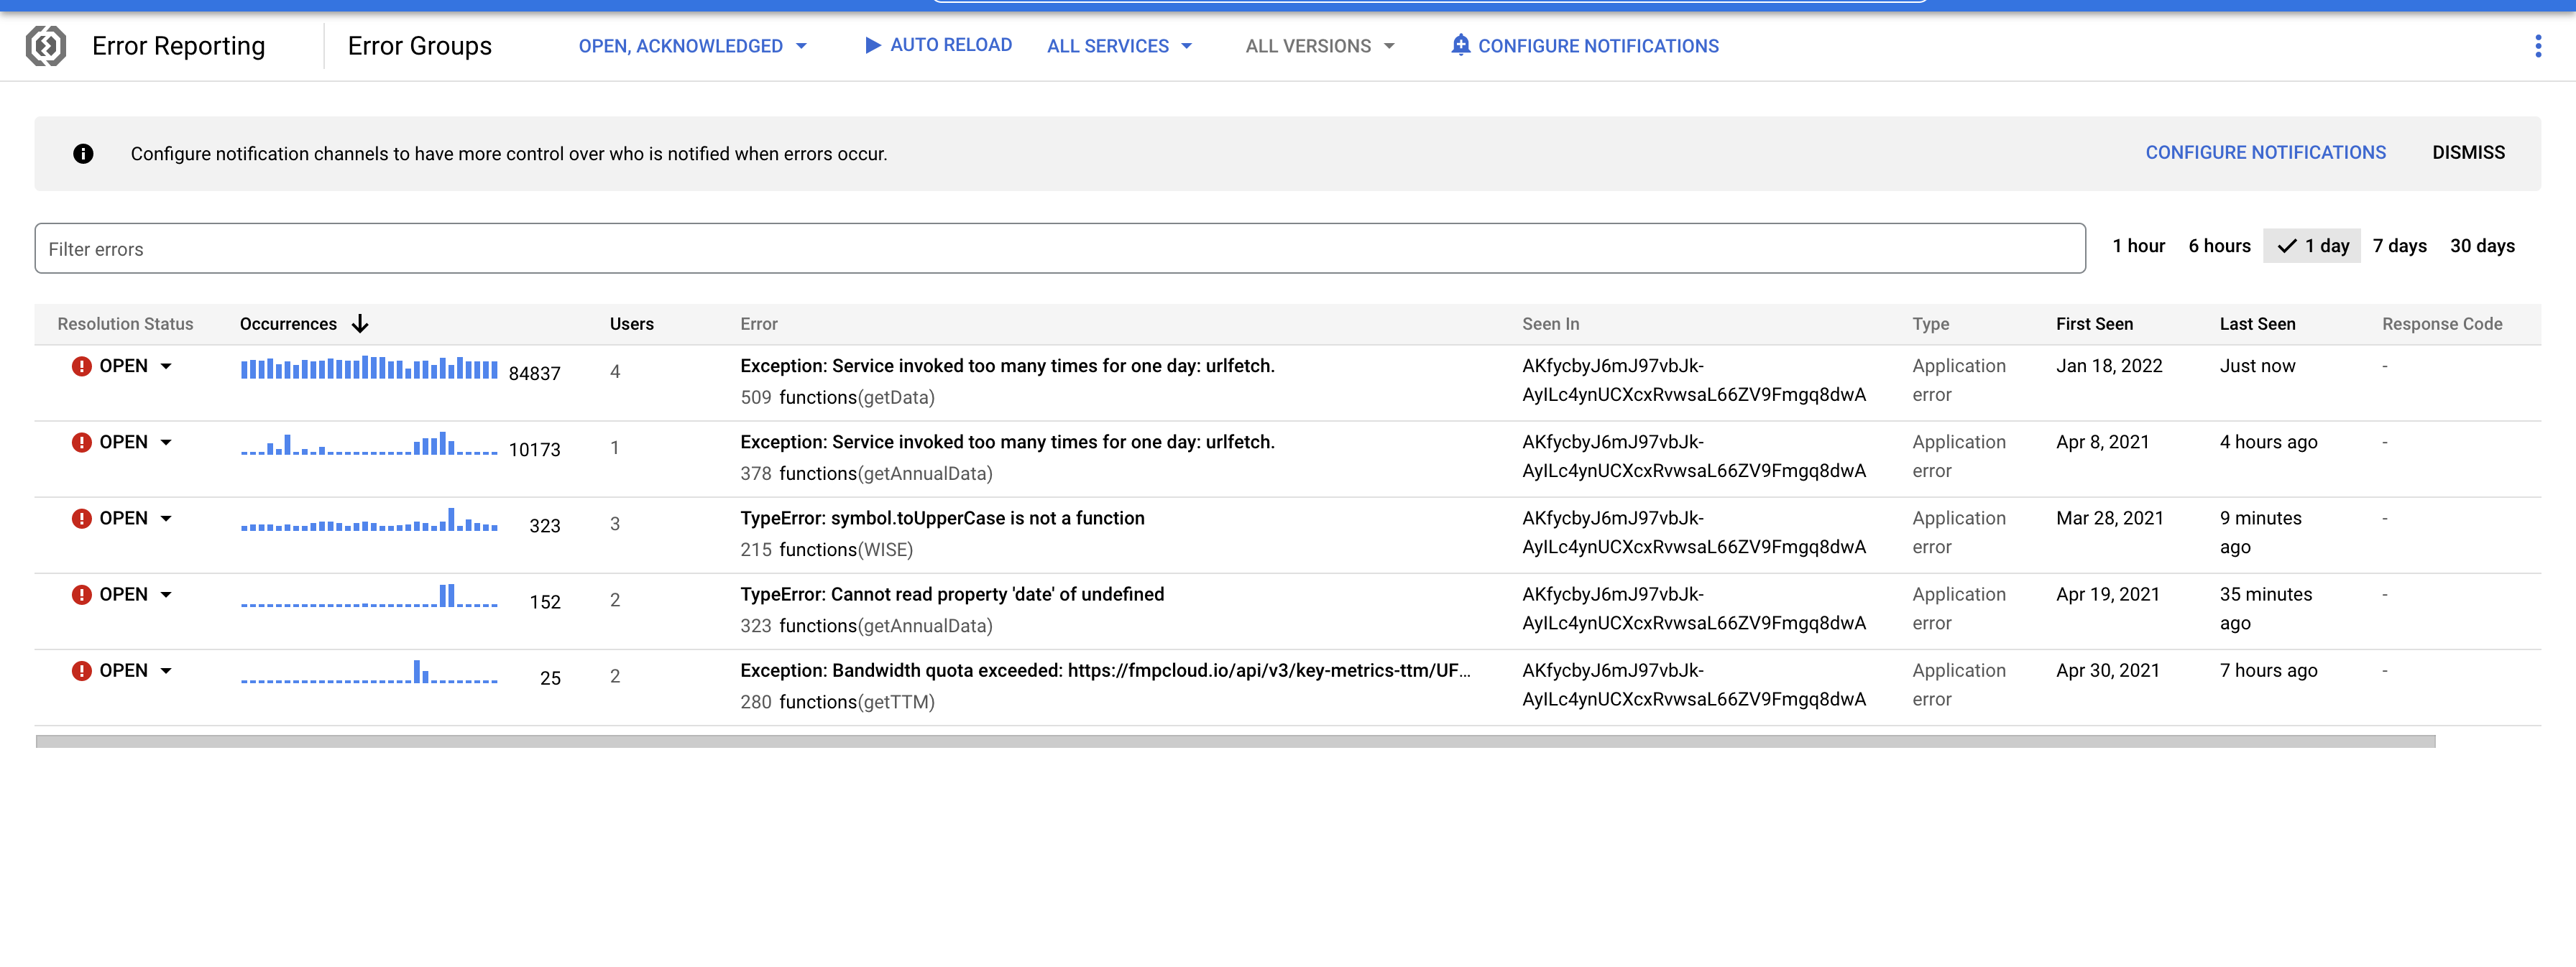
Task: Click occurrences chart for 152 row
Action: 369,595
